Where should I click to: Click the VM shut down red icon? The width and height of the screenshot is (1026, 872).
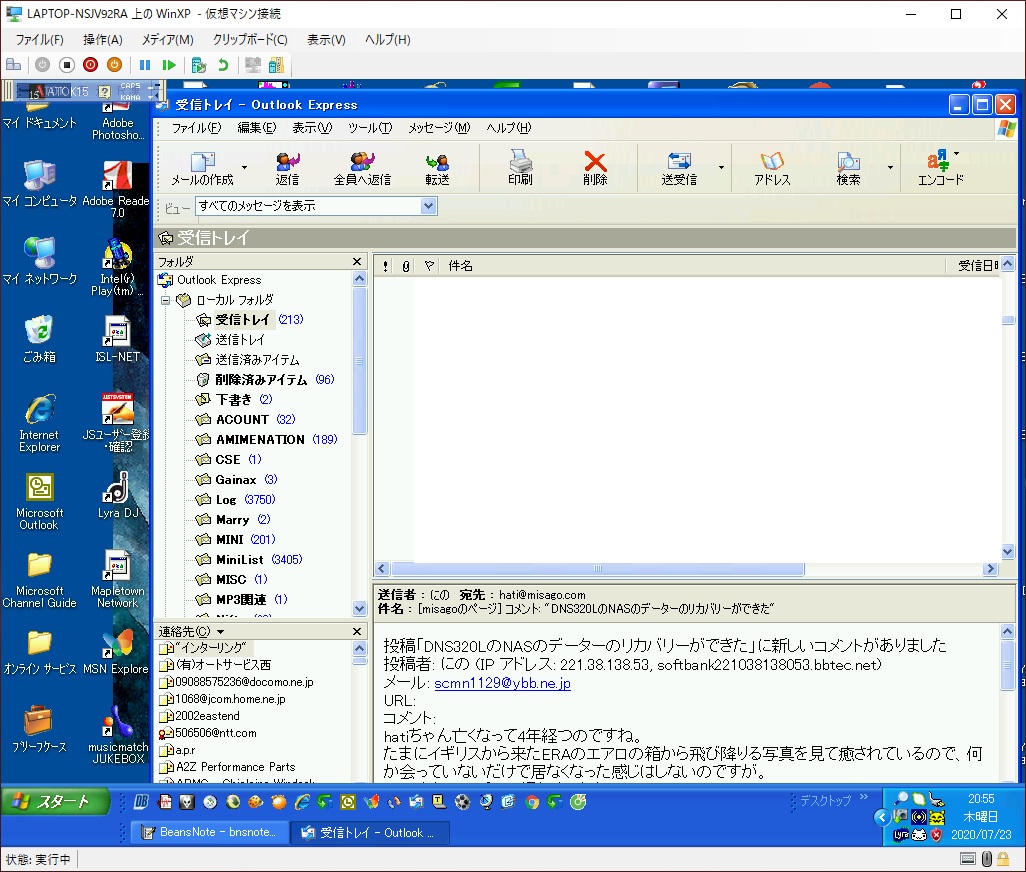(90, 65)
